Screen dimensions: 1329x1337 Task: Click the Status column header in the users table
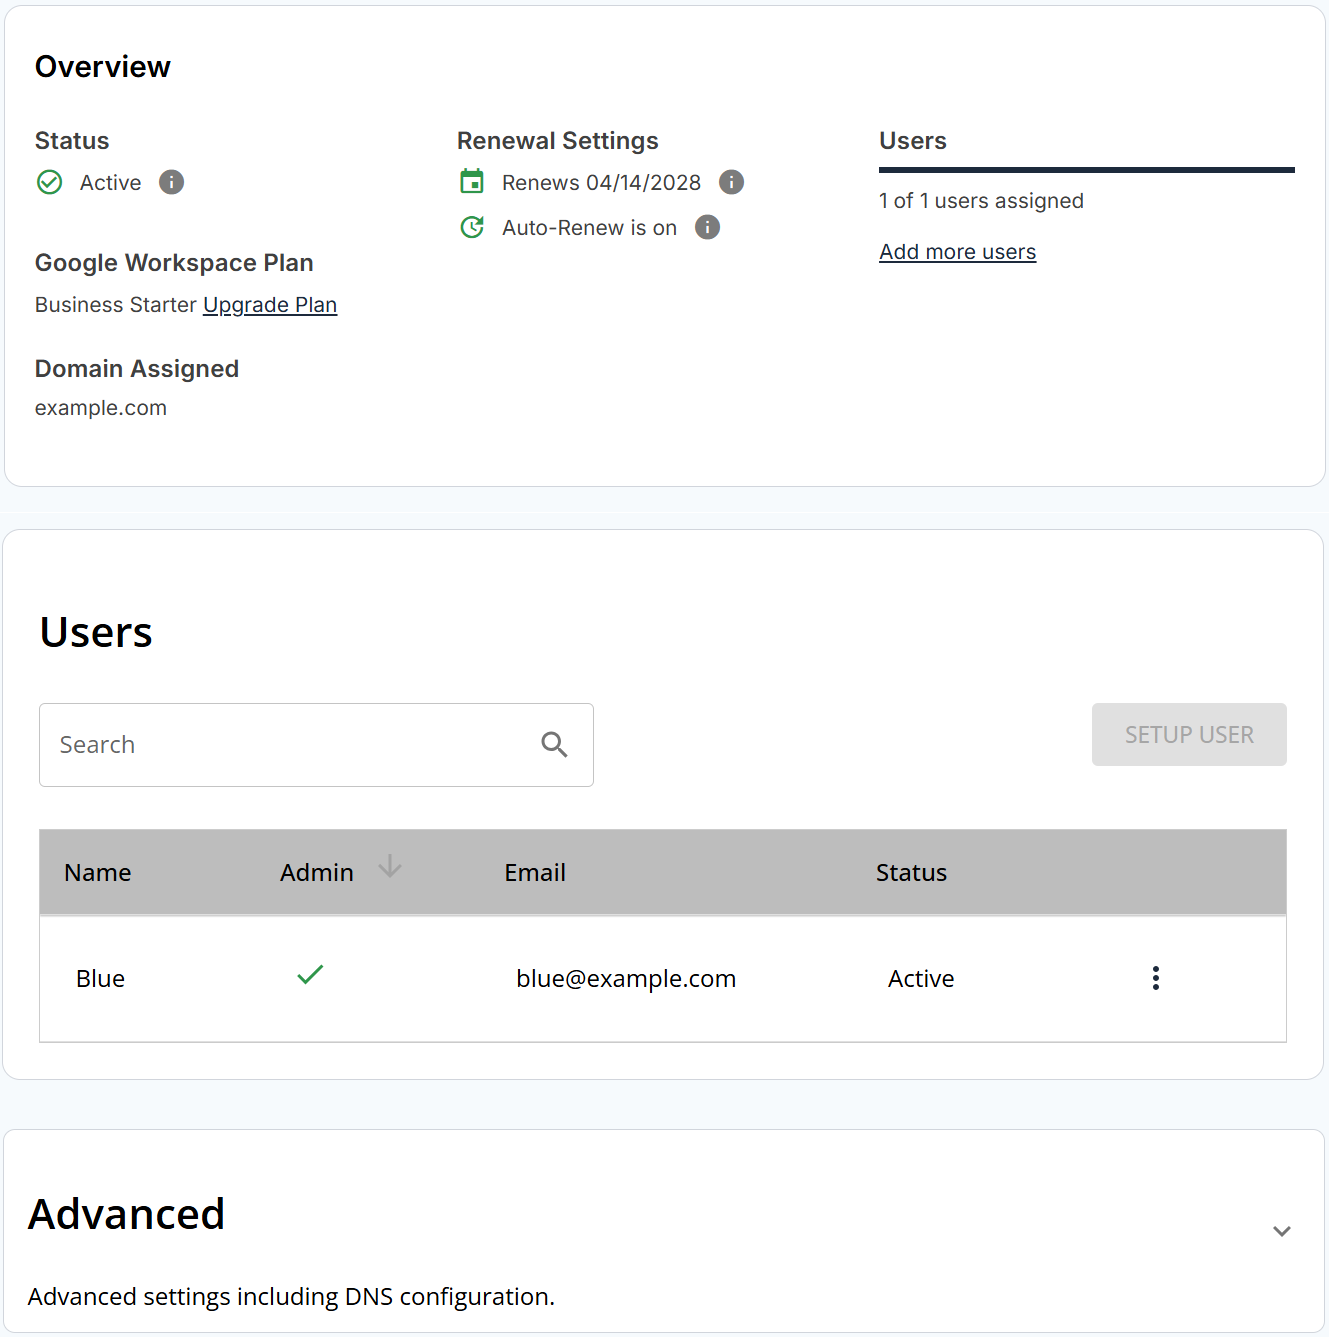pos(911,873)
